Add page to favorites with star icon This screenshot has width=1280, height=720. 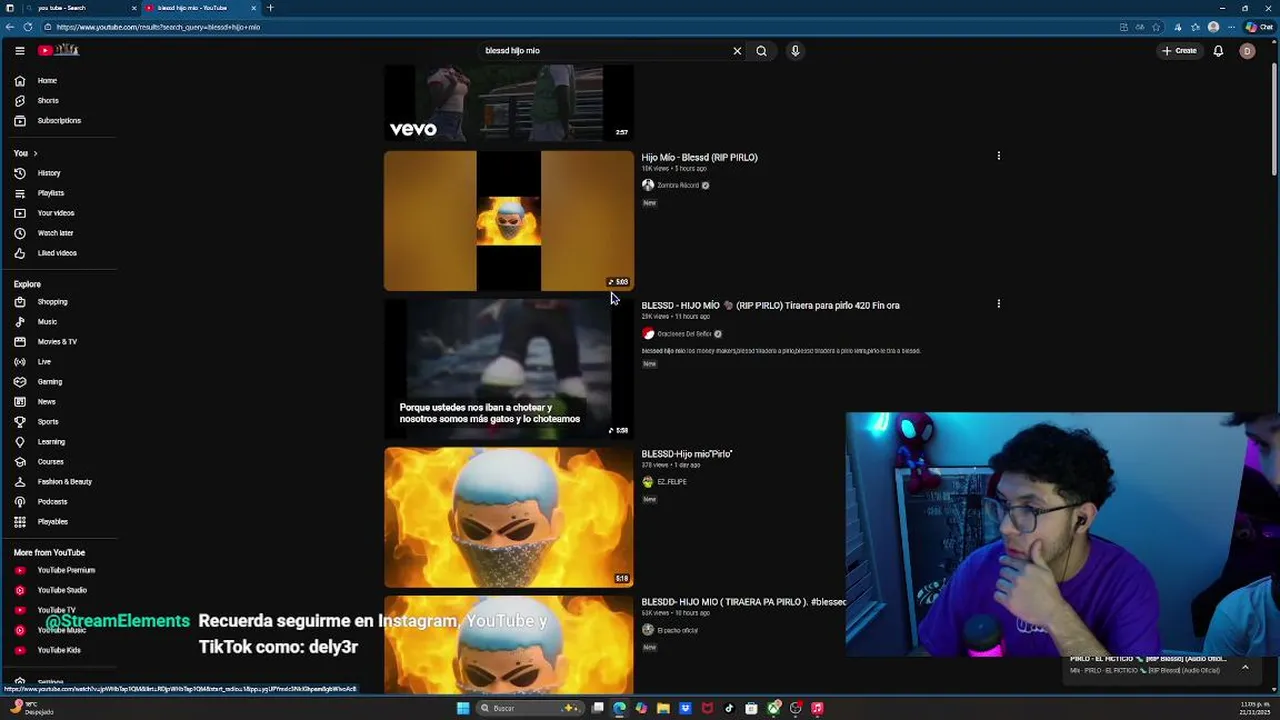click(x=1156, y=27)
